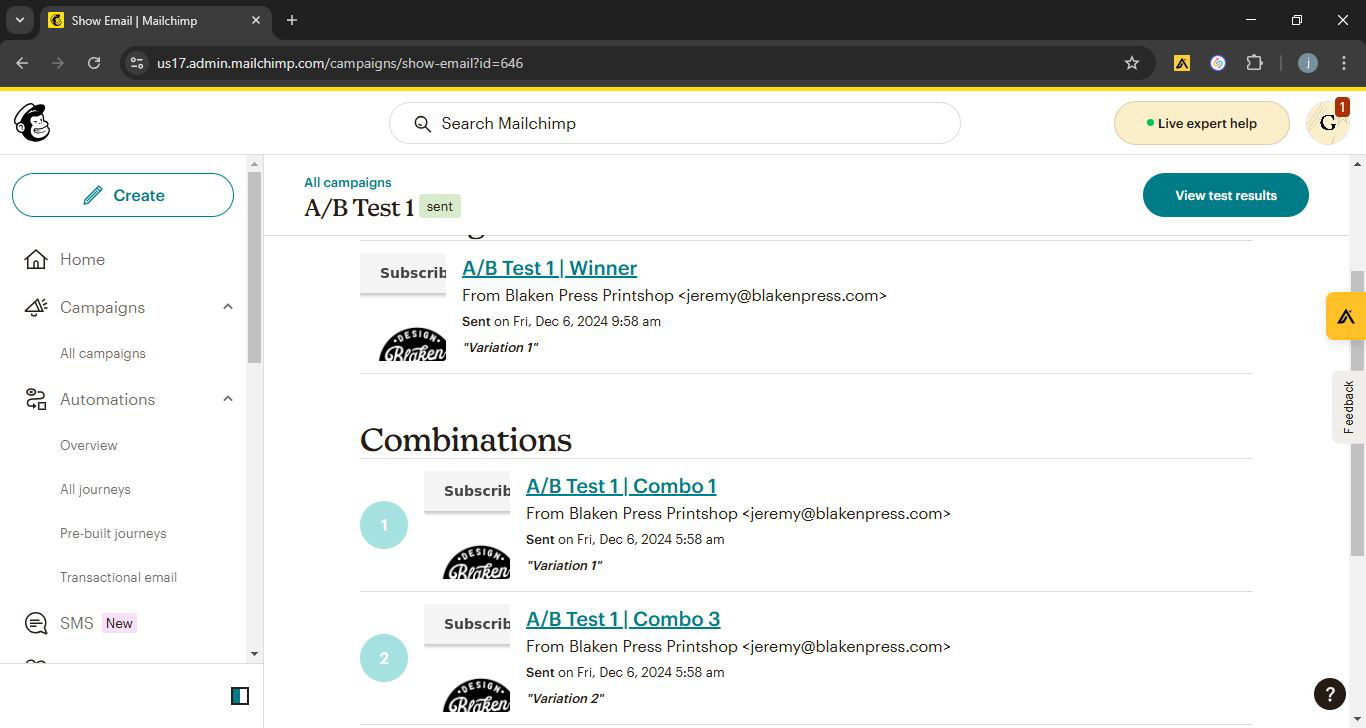Click the A/B Test 1 page title
The height and width of the screenshot is (728, 1366).
[x=359, y=208]
